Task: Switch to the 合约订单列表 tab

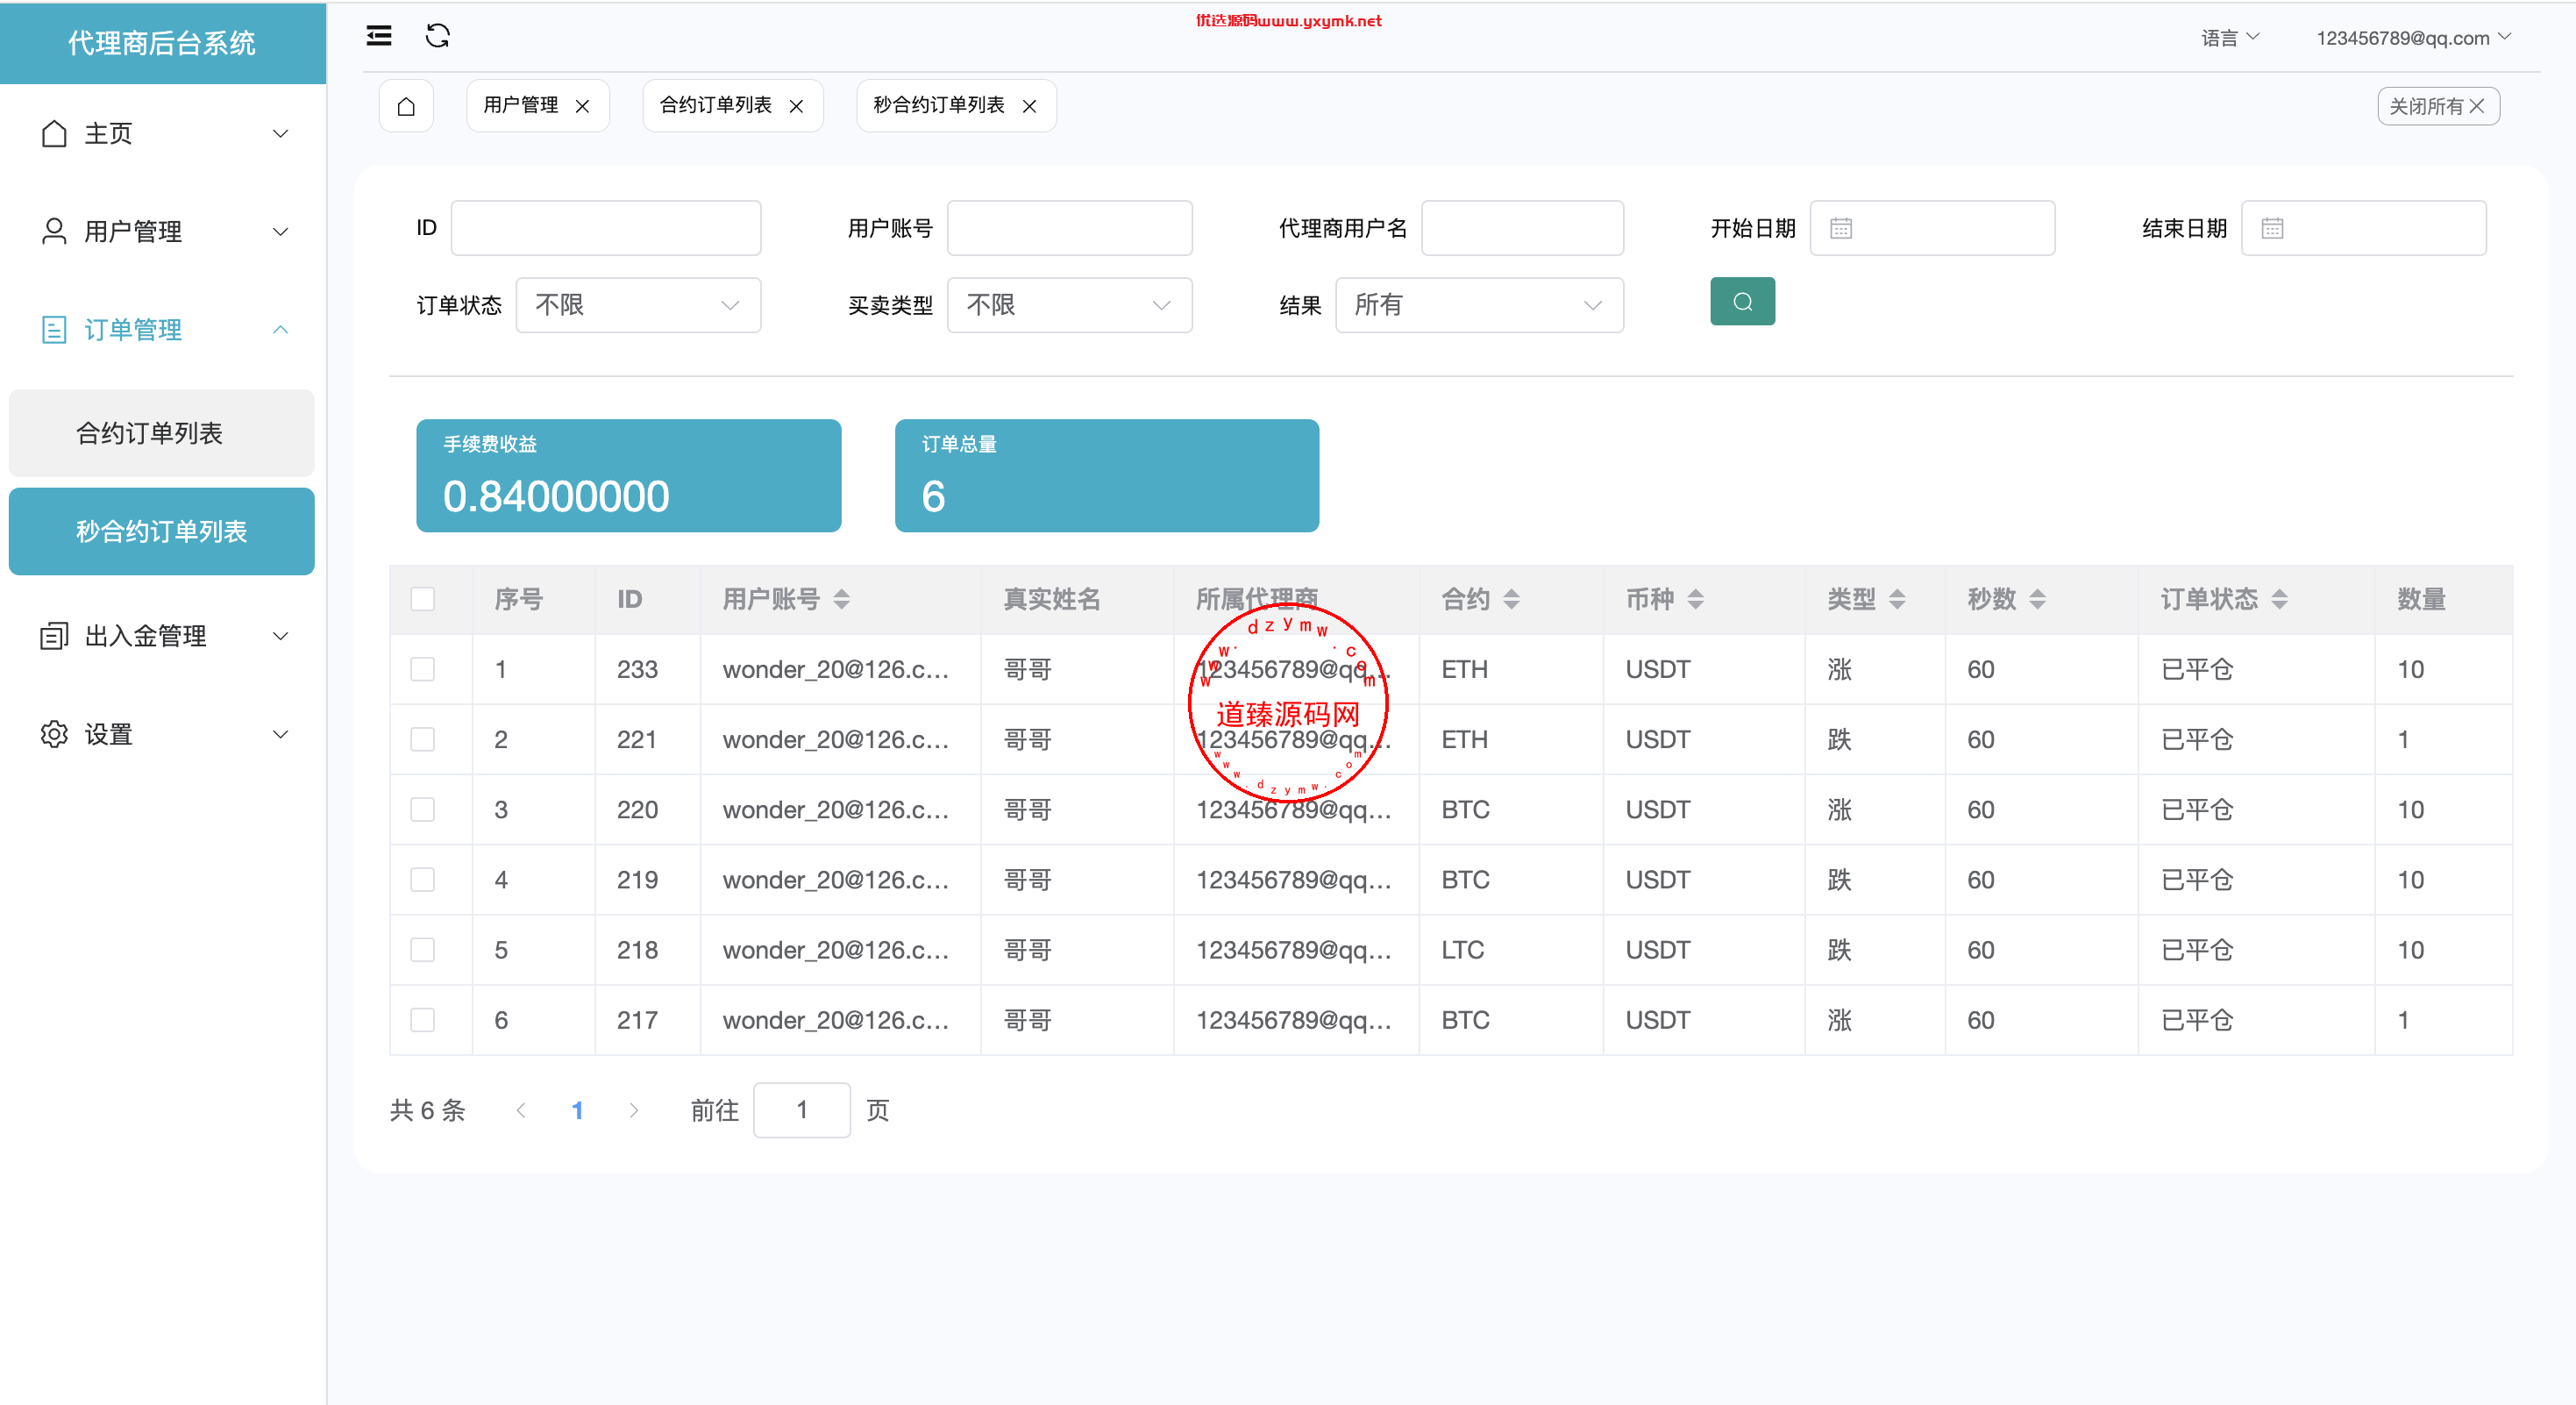Action: [716, 105]
